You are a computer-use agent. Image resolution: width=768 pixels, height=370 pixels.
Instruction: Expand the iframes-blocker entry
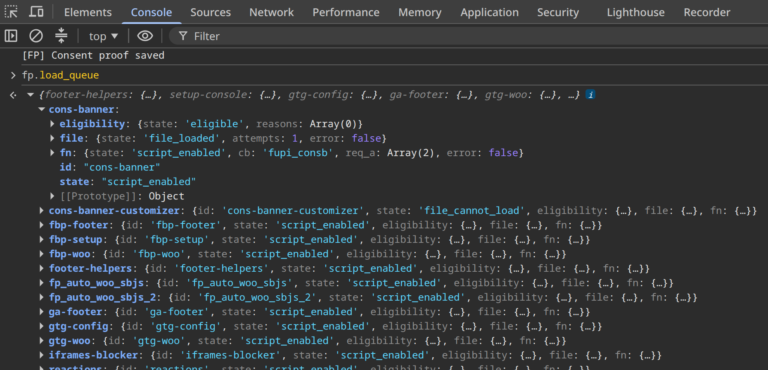click(42, 355)
